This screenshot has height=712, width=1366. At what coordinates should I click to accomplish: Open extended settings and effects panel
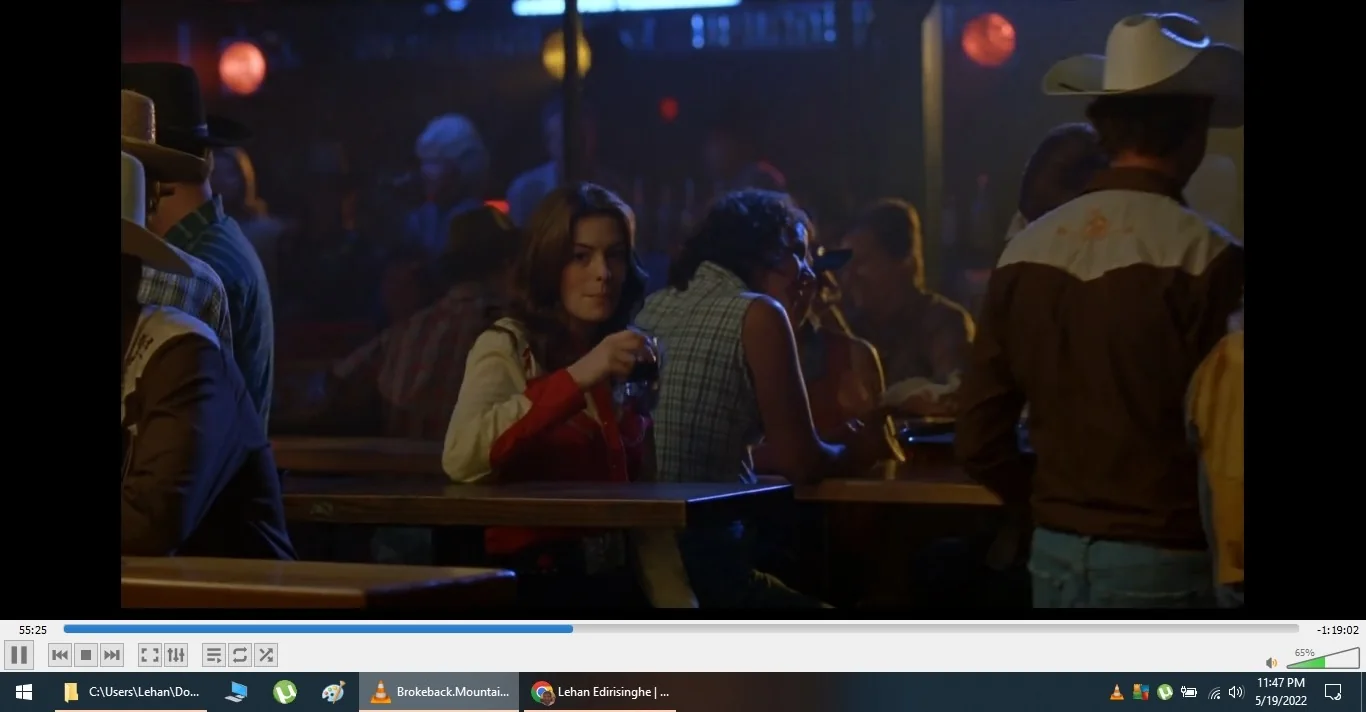pyautogui.click(x=176, y=655)
